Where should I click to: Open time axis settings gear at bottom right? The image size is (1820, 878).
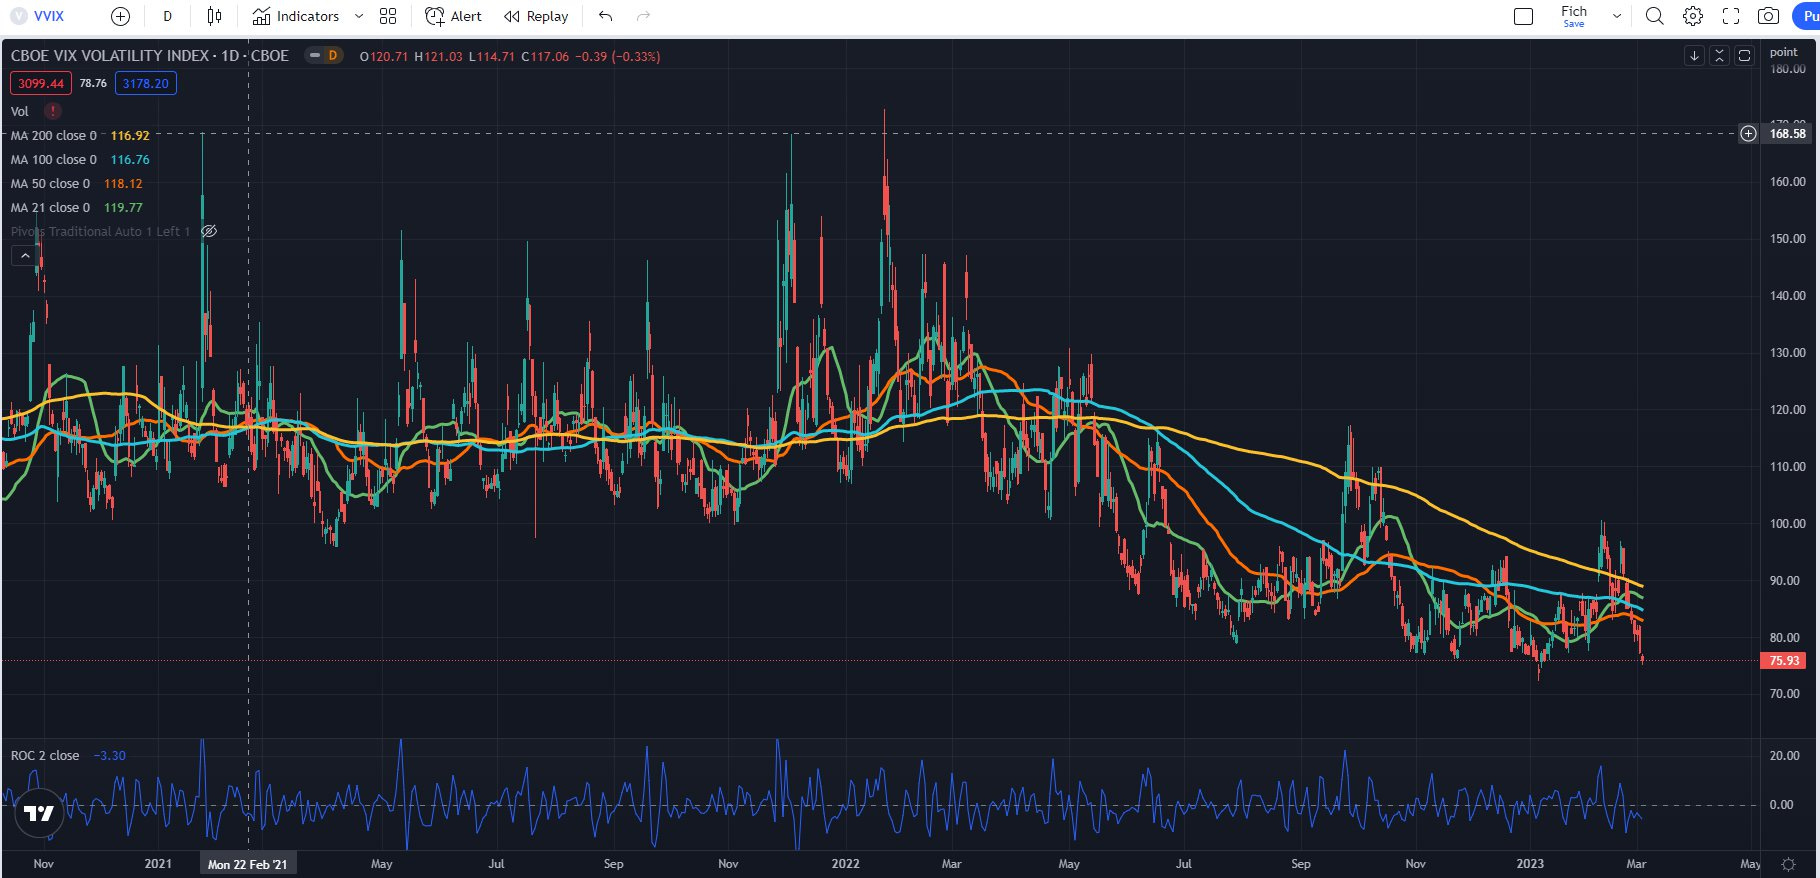[1788, 864]
